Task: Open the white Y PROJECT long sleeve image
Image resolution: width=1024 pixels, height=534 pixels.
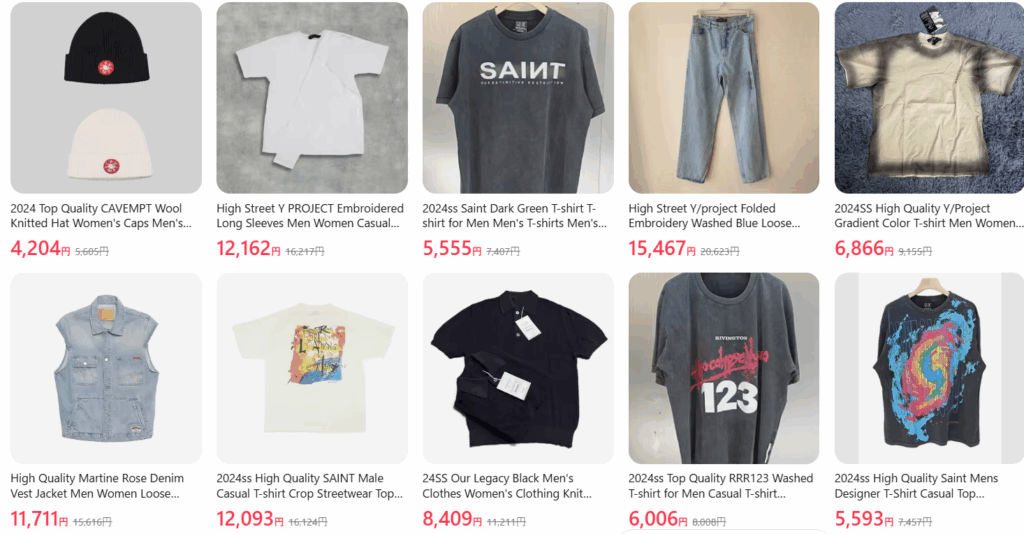Action: (x=312, y=98)
